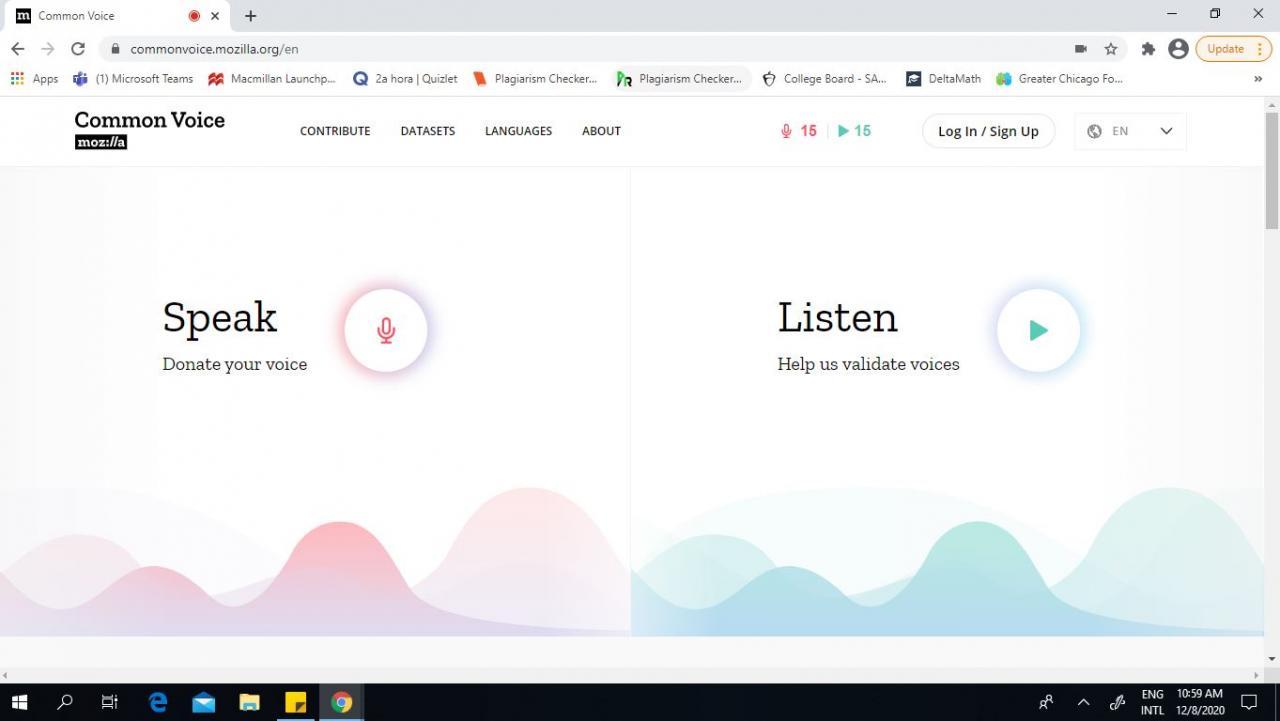Open the clock showing 10:59 AM
Screen dimensions: 1280x721
point(1200,702)
